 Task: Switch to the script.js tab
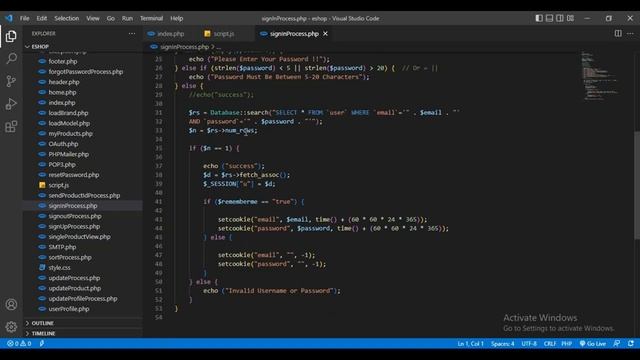click(x=224, y=33)
